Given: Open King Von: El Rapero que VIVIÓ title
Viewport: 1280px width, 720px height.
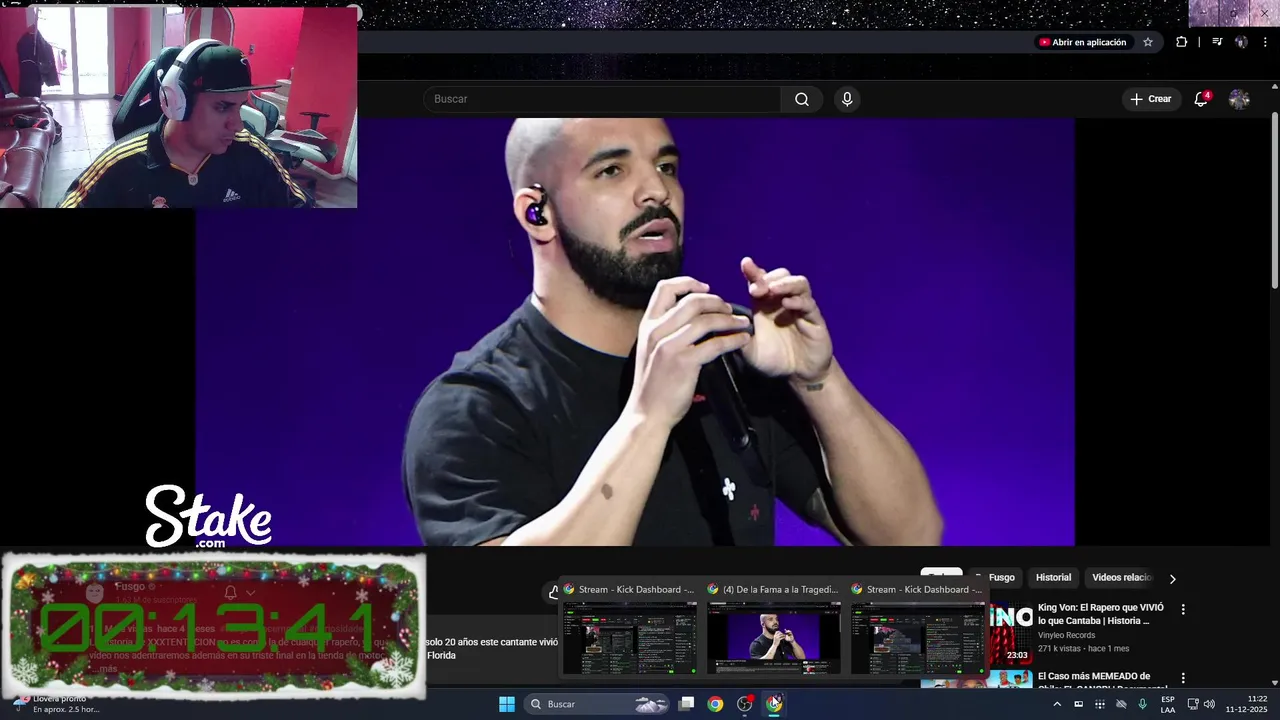Looking at the screenshot, I should coord(1101,614).
